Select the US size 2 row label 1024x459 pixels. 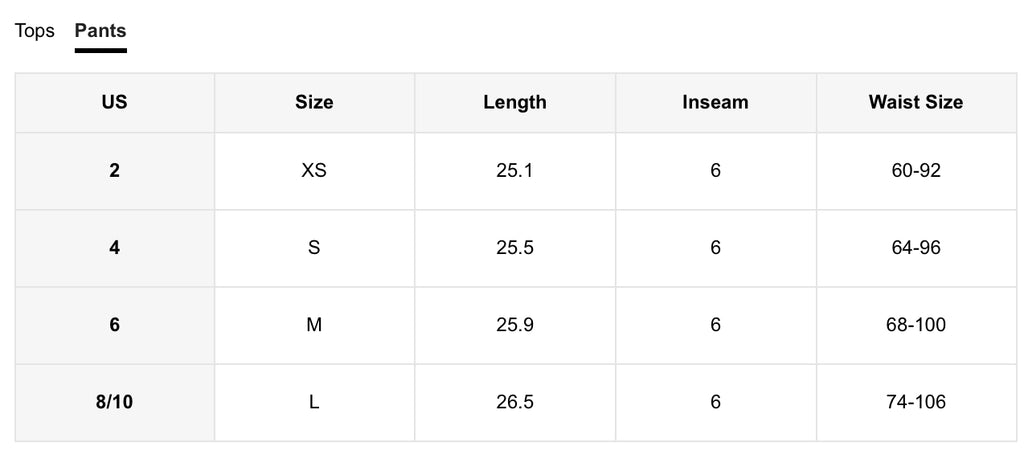(x=114, y=171)
